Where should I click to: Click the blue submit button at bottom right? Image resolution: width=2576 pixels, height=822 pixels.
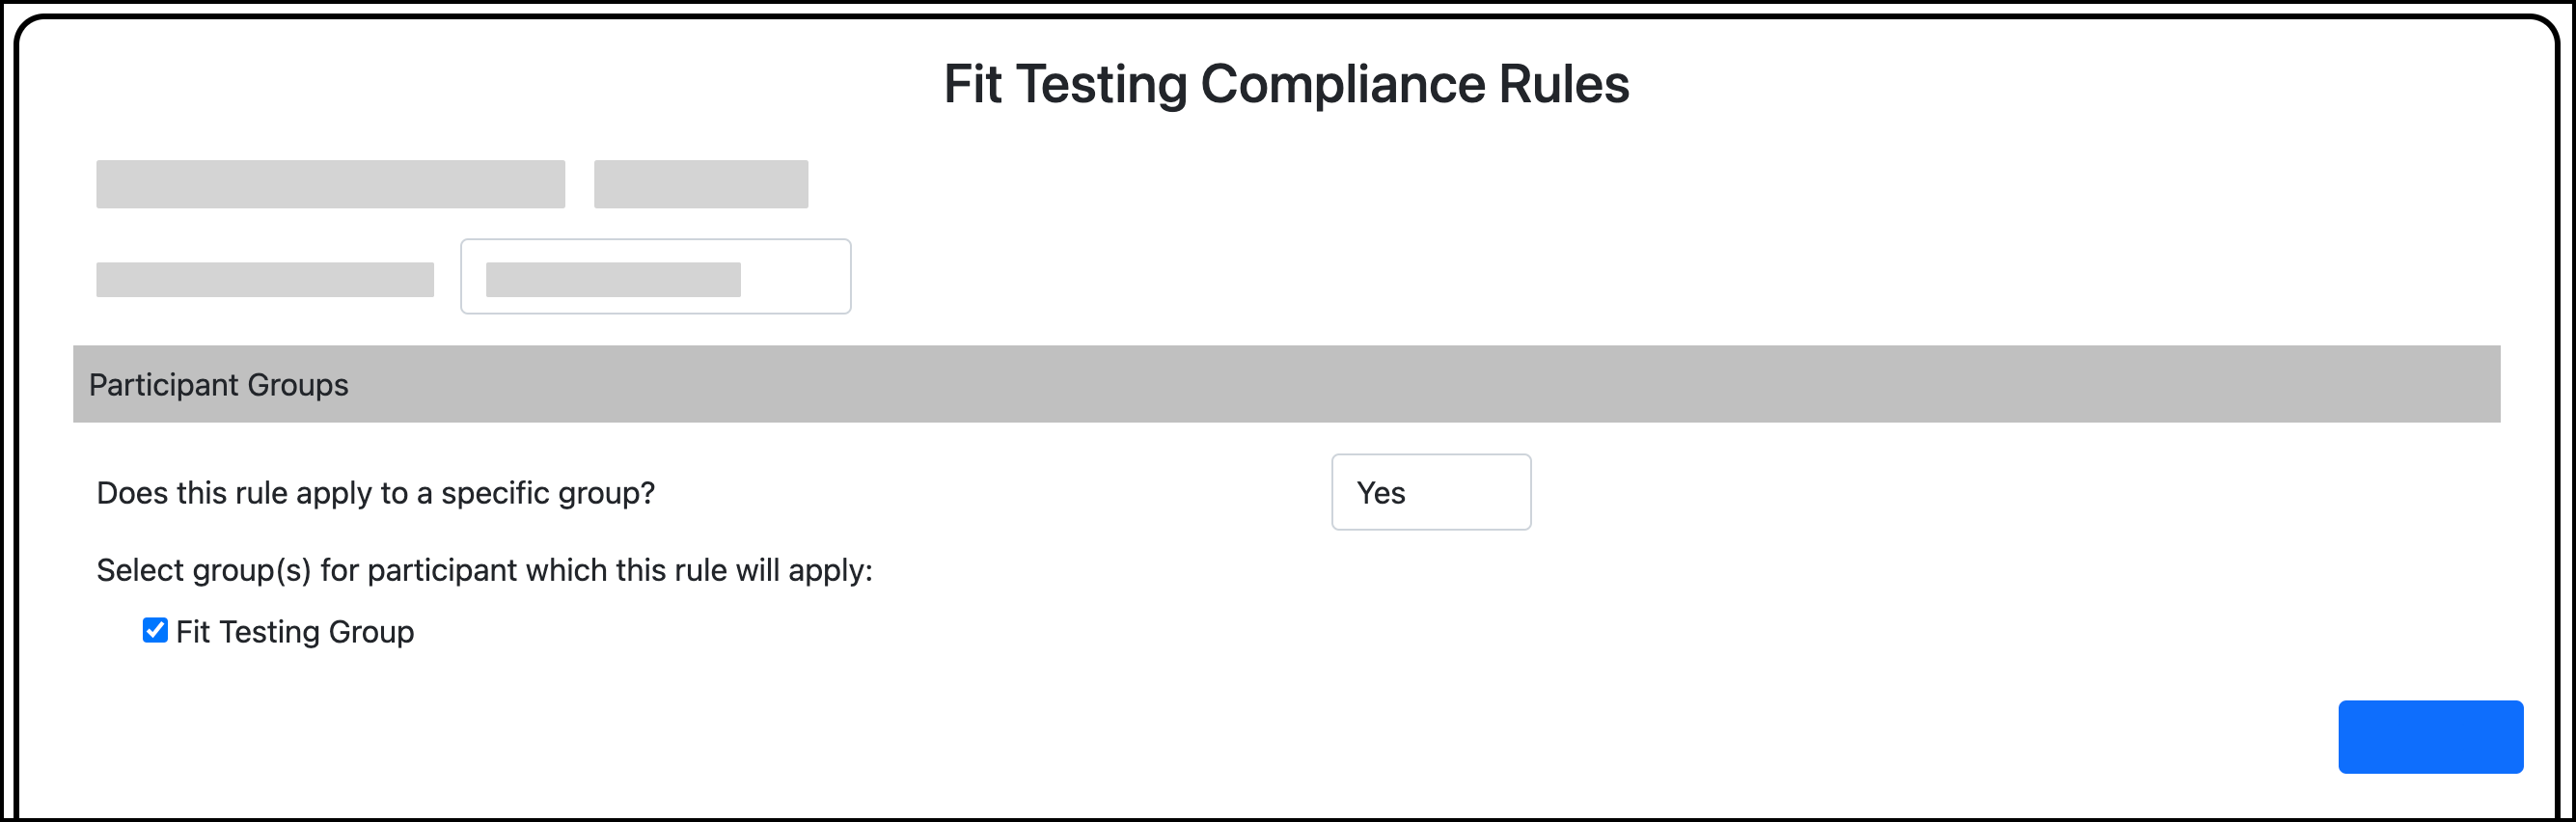pos(2430,737)
